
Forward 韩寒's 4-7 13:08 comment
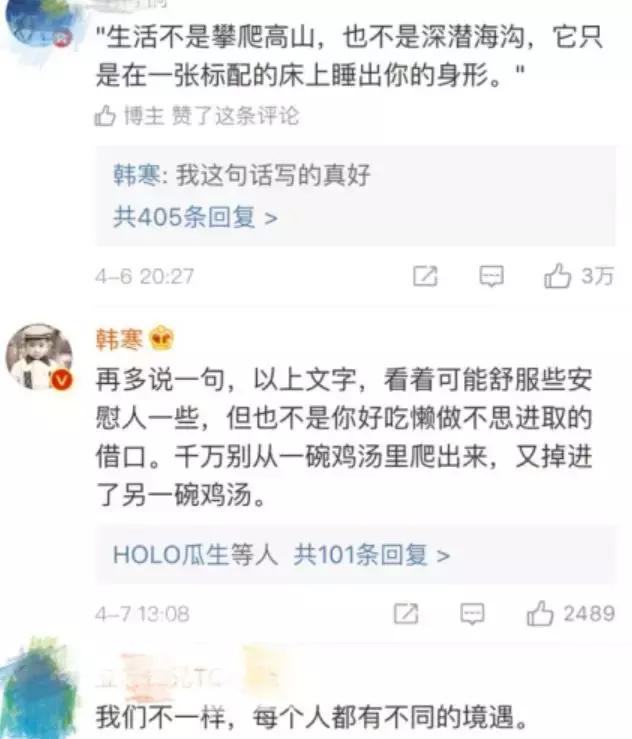pos(406,614)
